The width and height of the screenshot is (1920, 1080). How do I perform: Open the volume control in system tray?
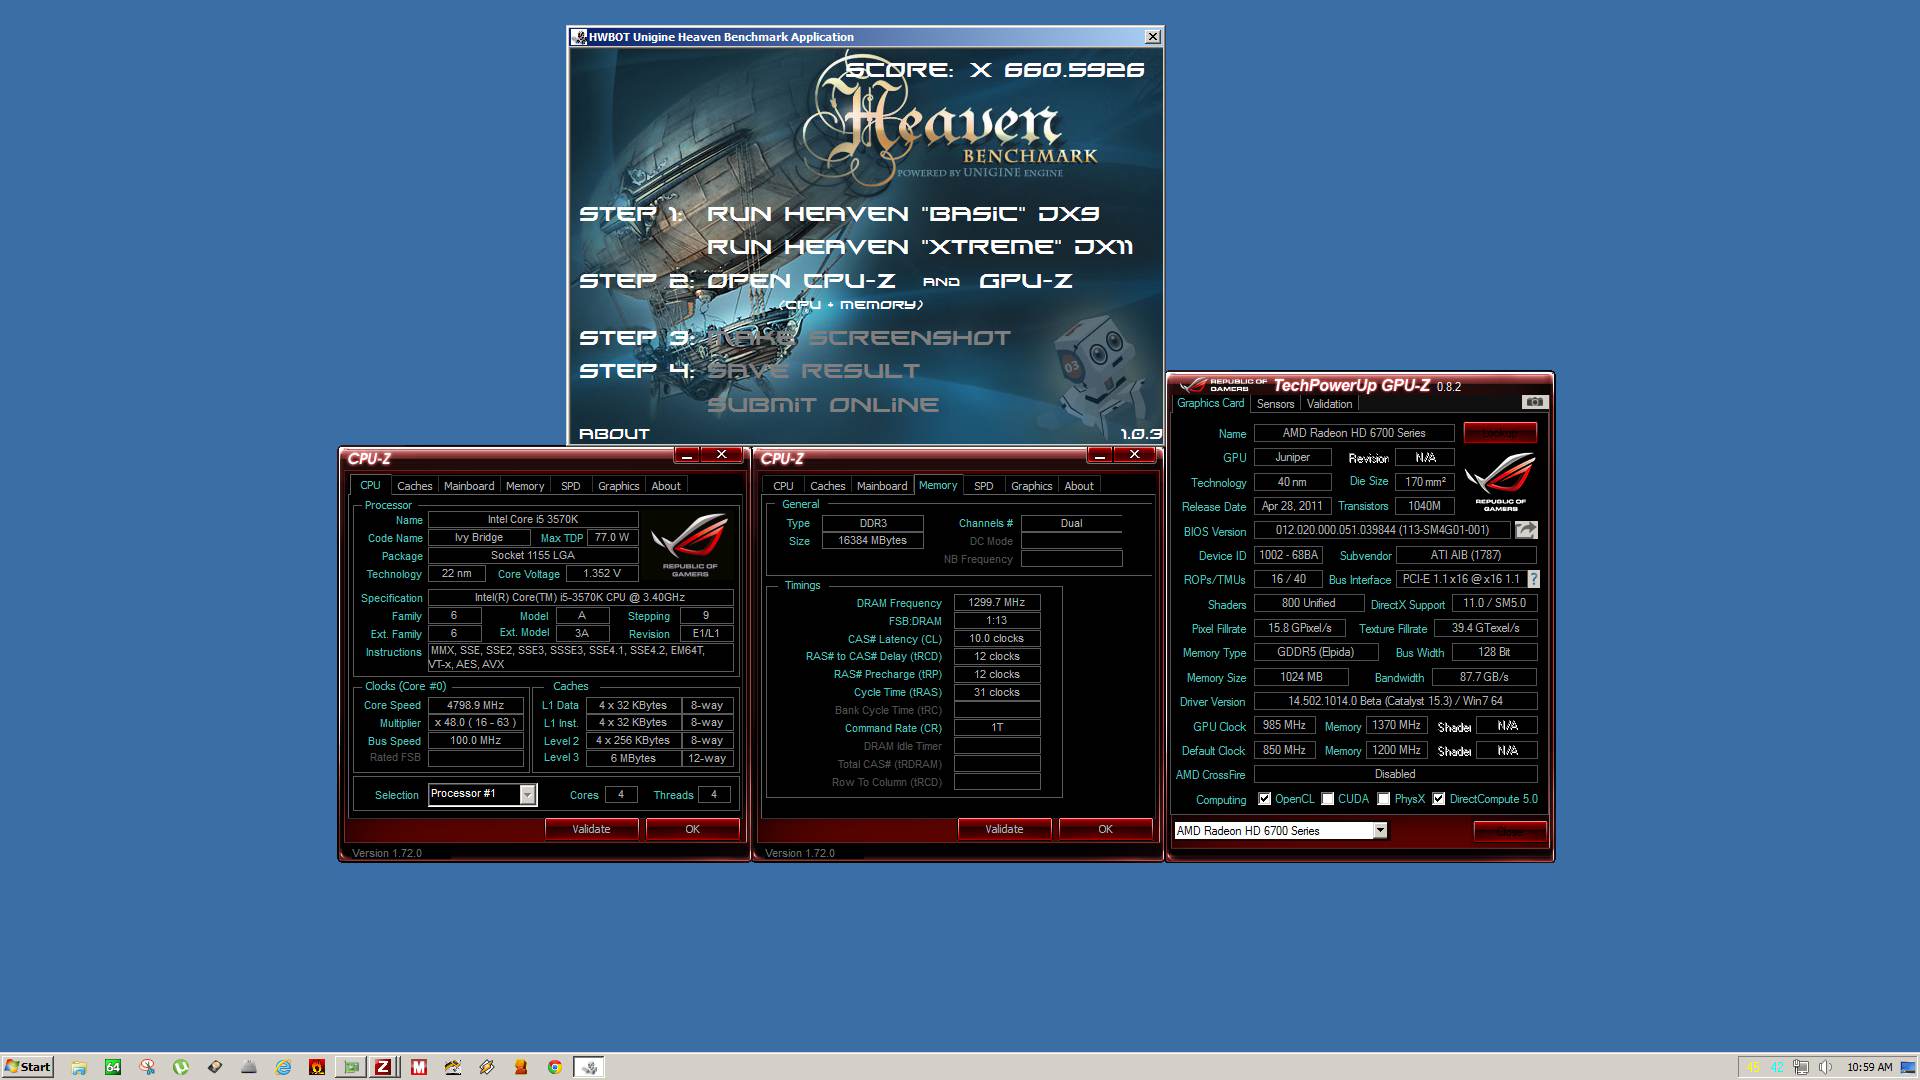point(1825,1067)
